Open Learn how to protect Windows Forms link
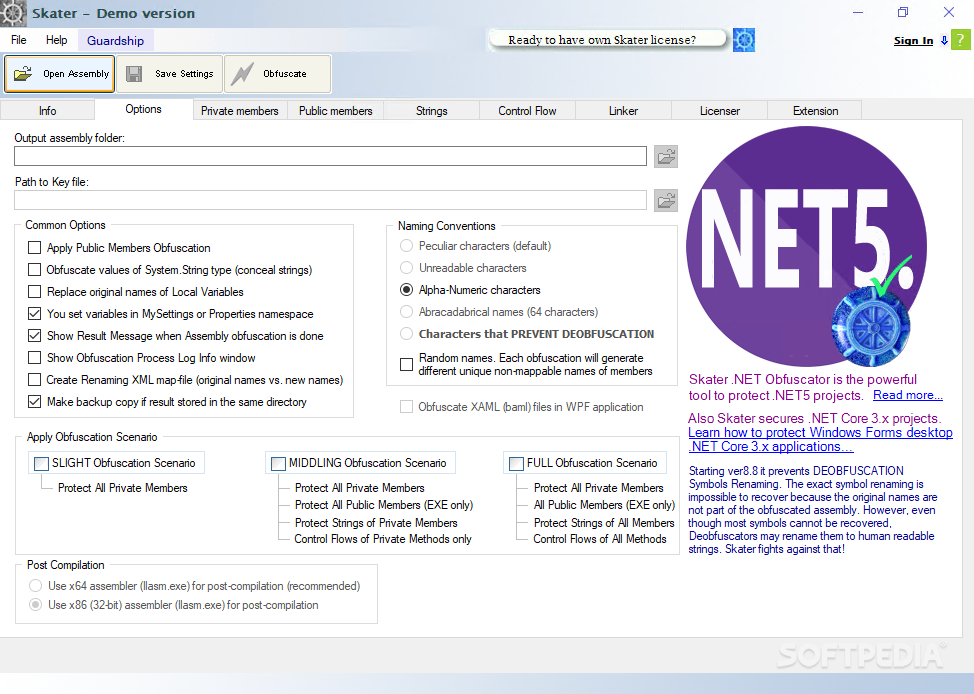 click(820, 439)
